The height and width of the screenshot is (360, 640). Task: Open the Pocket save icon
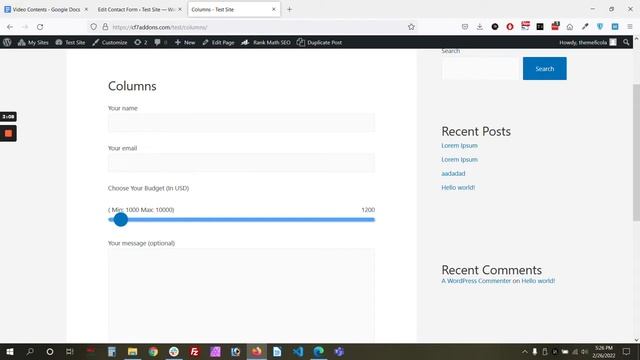click(x=465, y=27)
